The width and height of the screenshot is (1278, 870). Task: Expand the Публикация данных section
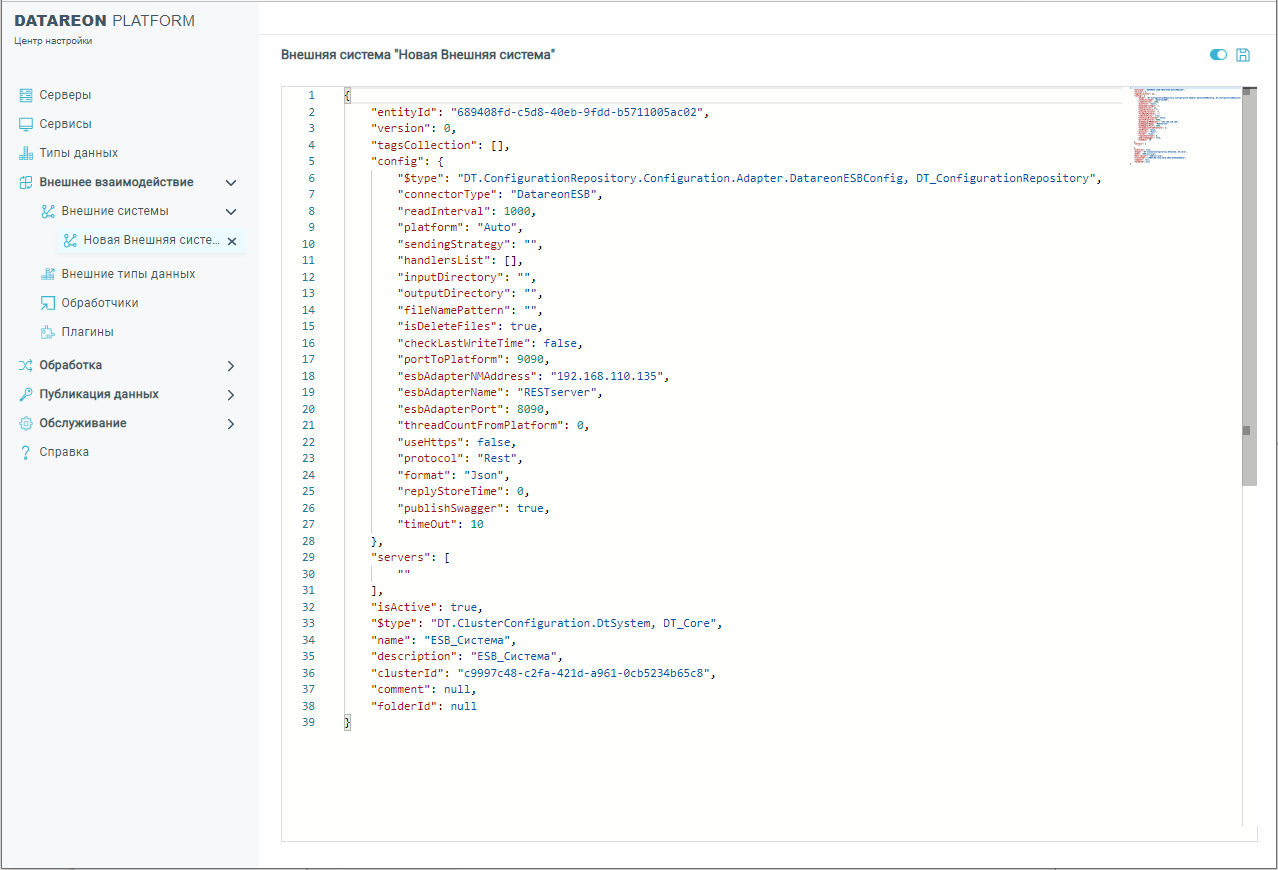tap(231, 395)
